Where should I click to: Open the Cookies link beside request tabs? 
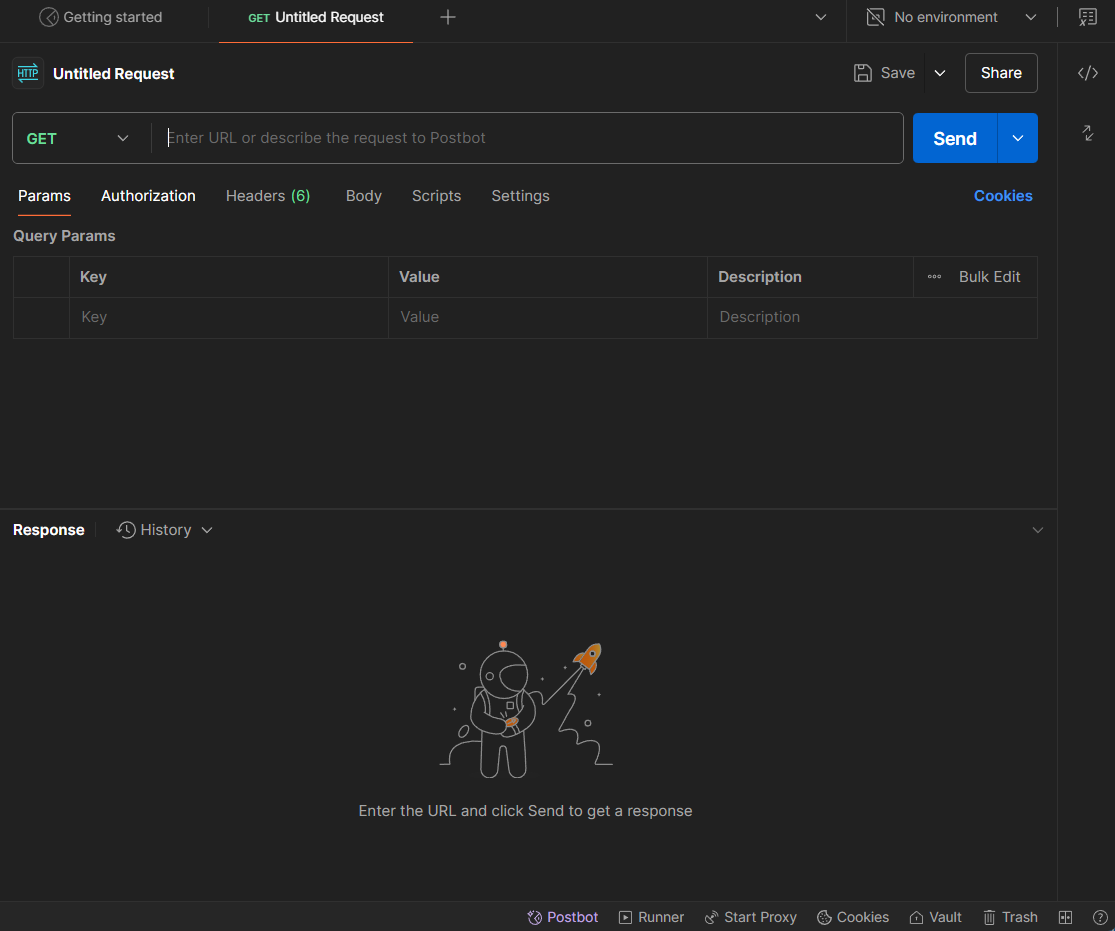click(x=1002, y=196)
